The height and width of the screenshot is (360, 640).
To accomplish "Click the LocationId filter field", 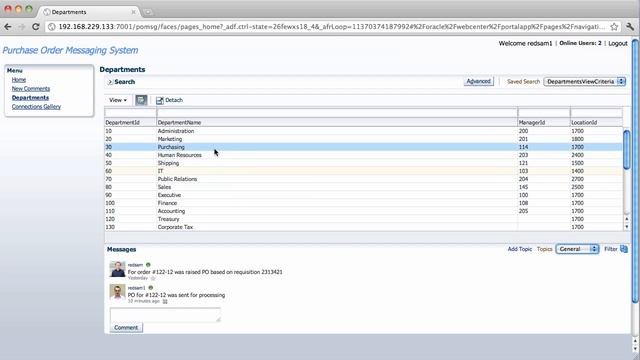I will click(596, 113).
